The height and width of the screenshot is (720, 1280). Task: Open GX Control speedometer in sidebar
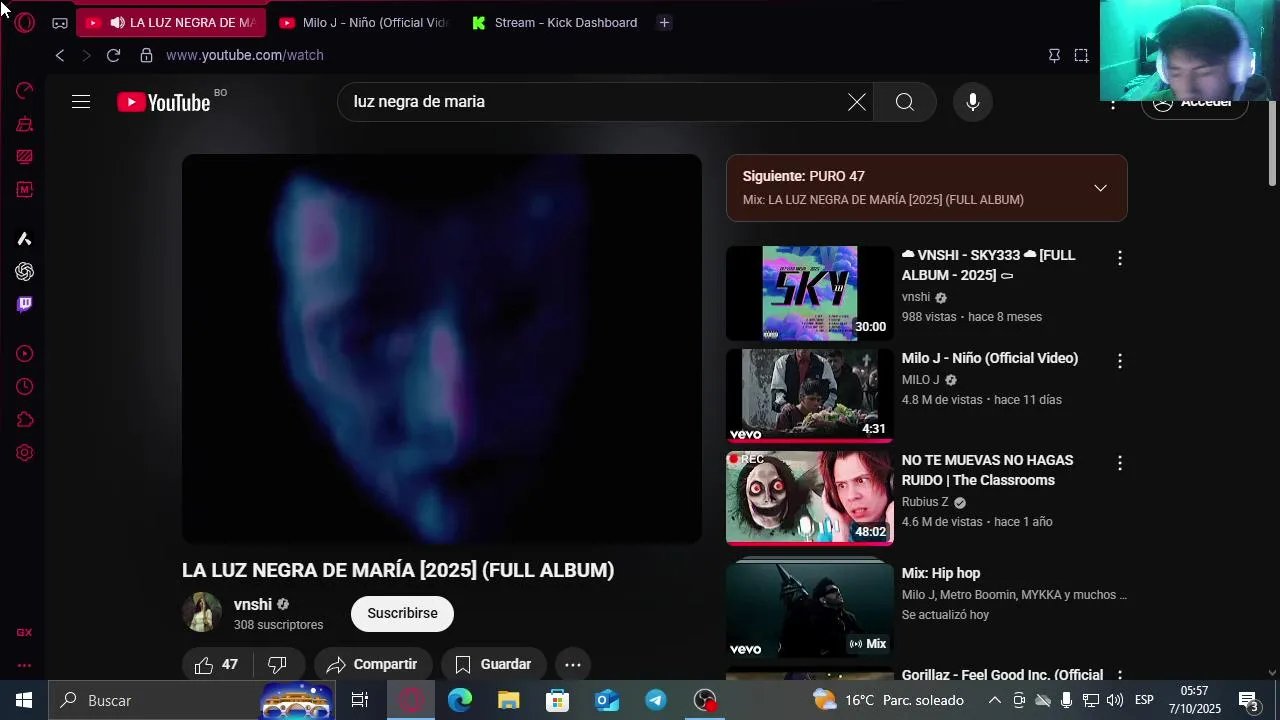click(25, 91)
